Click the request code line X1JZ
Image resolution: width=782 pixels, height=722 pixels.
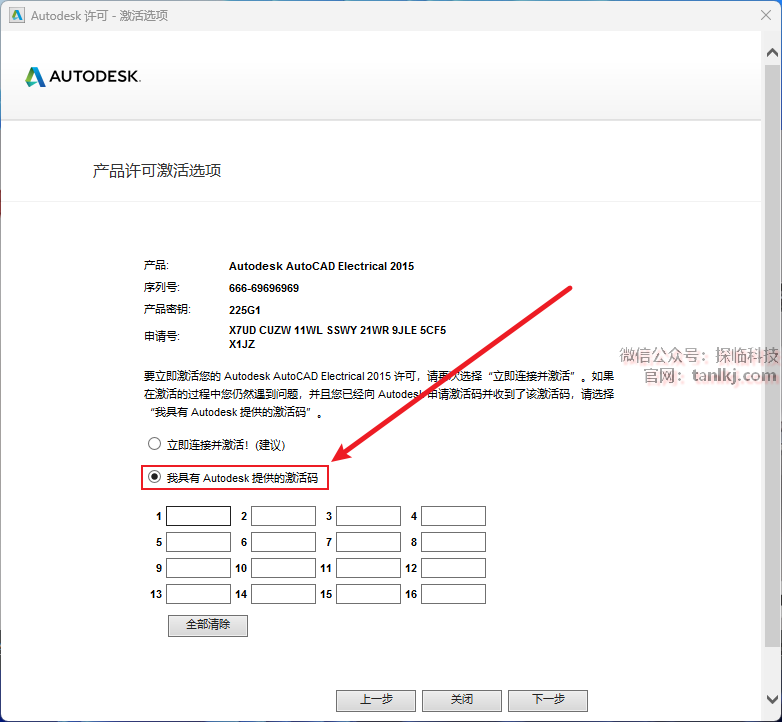(242, 344)
